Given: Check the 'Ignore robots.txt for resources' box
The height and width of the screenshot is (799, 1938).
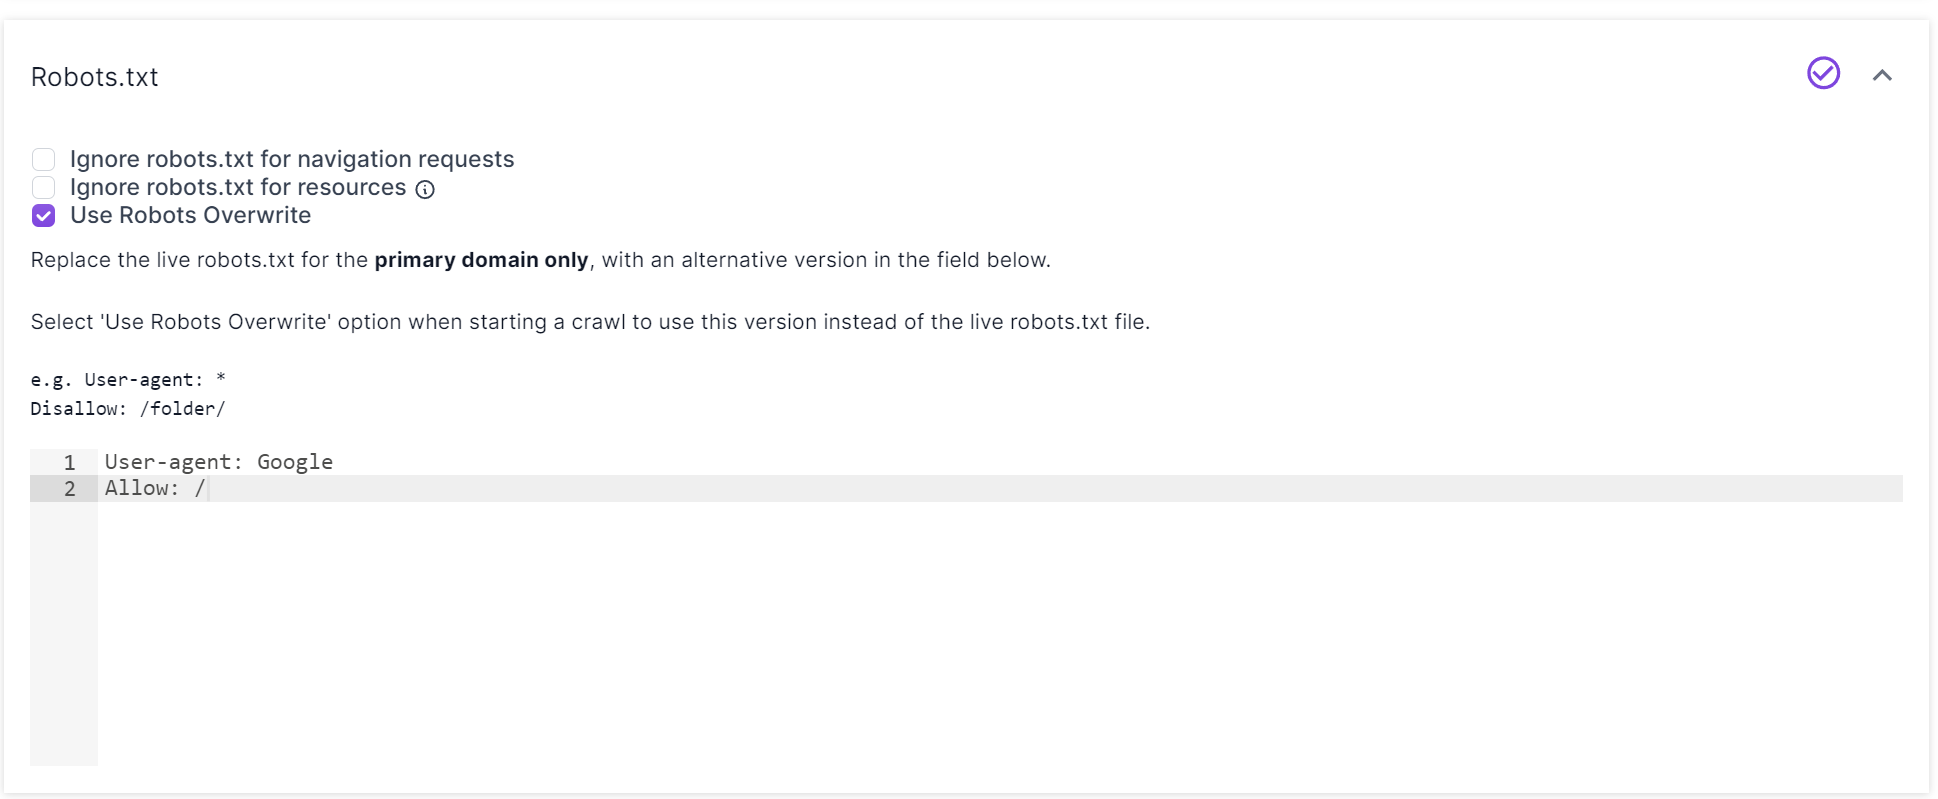Looking at the screenshot, I should click(x=43, y=187).
